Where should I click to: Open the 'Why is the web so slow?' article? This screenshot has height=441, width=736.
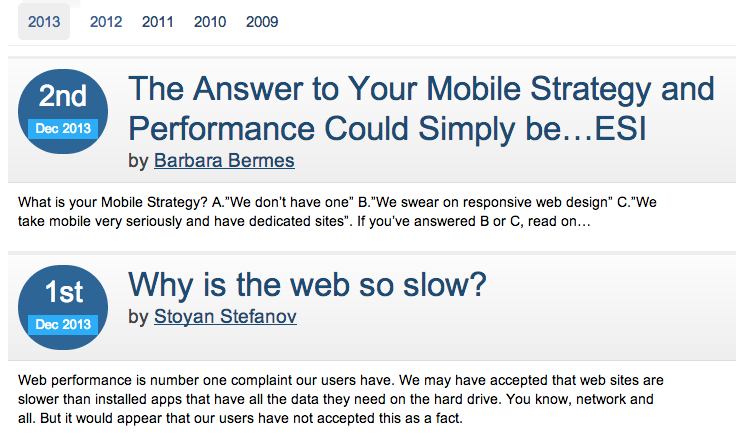point(307,285)
